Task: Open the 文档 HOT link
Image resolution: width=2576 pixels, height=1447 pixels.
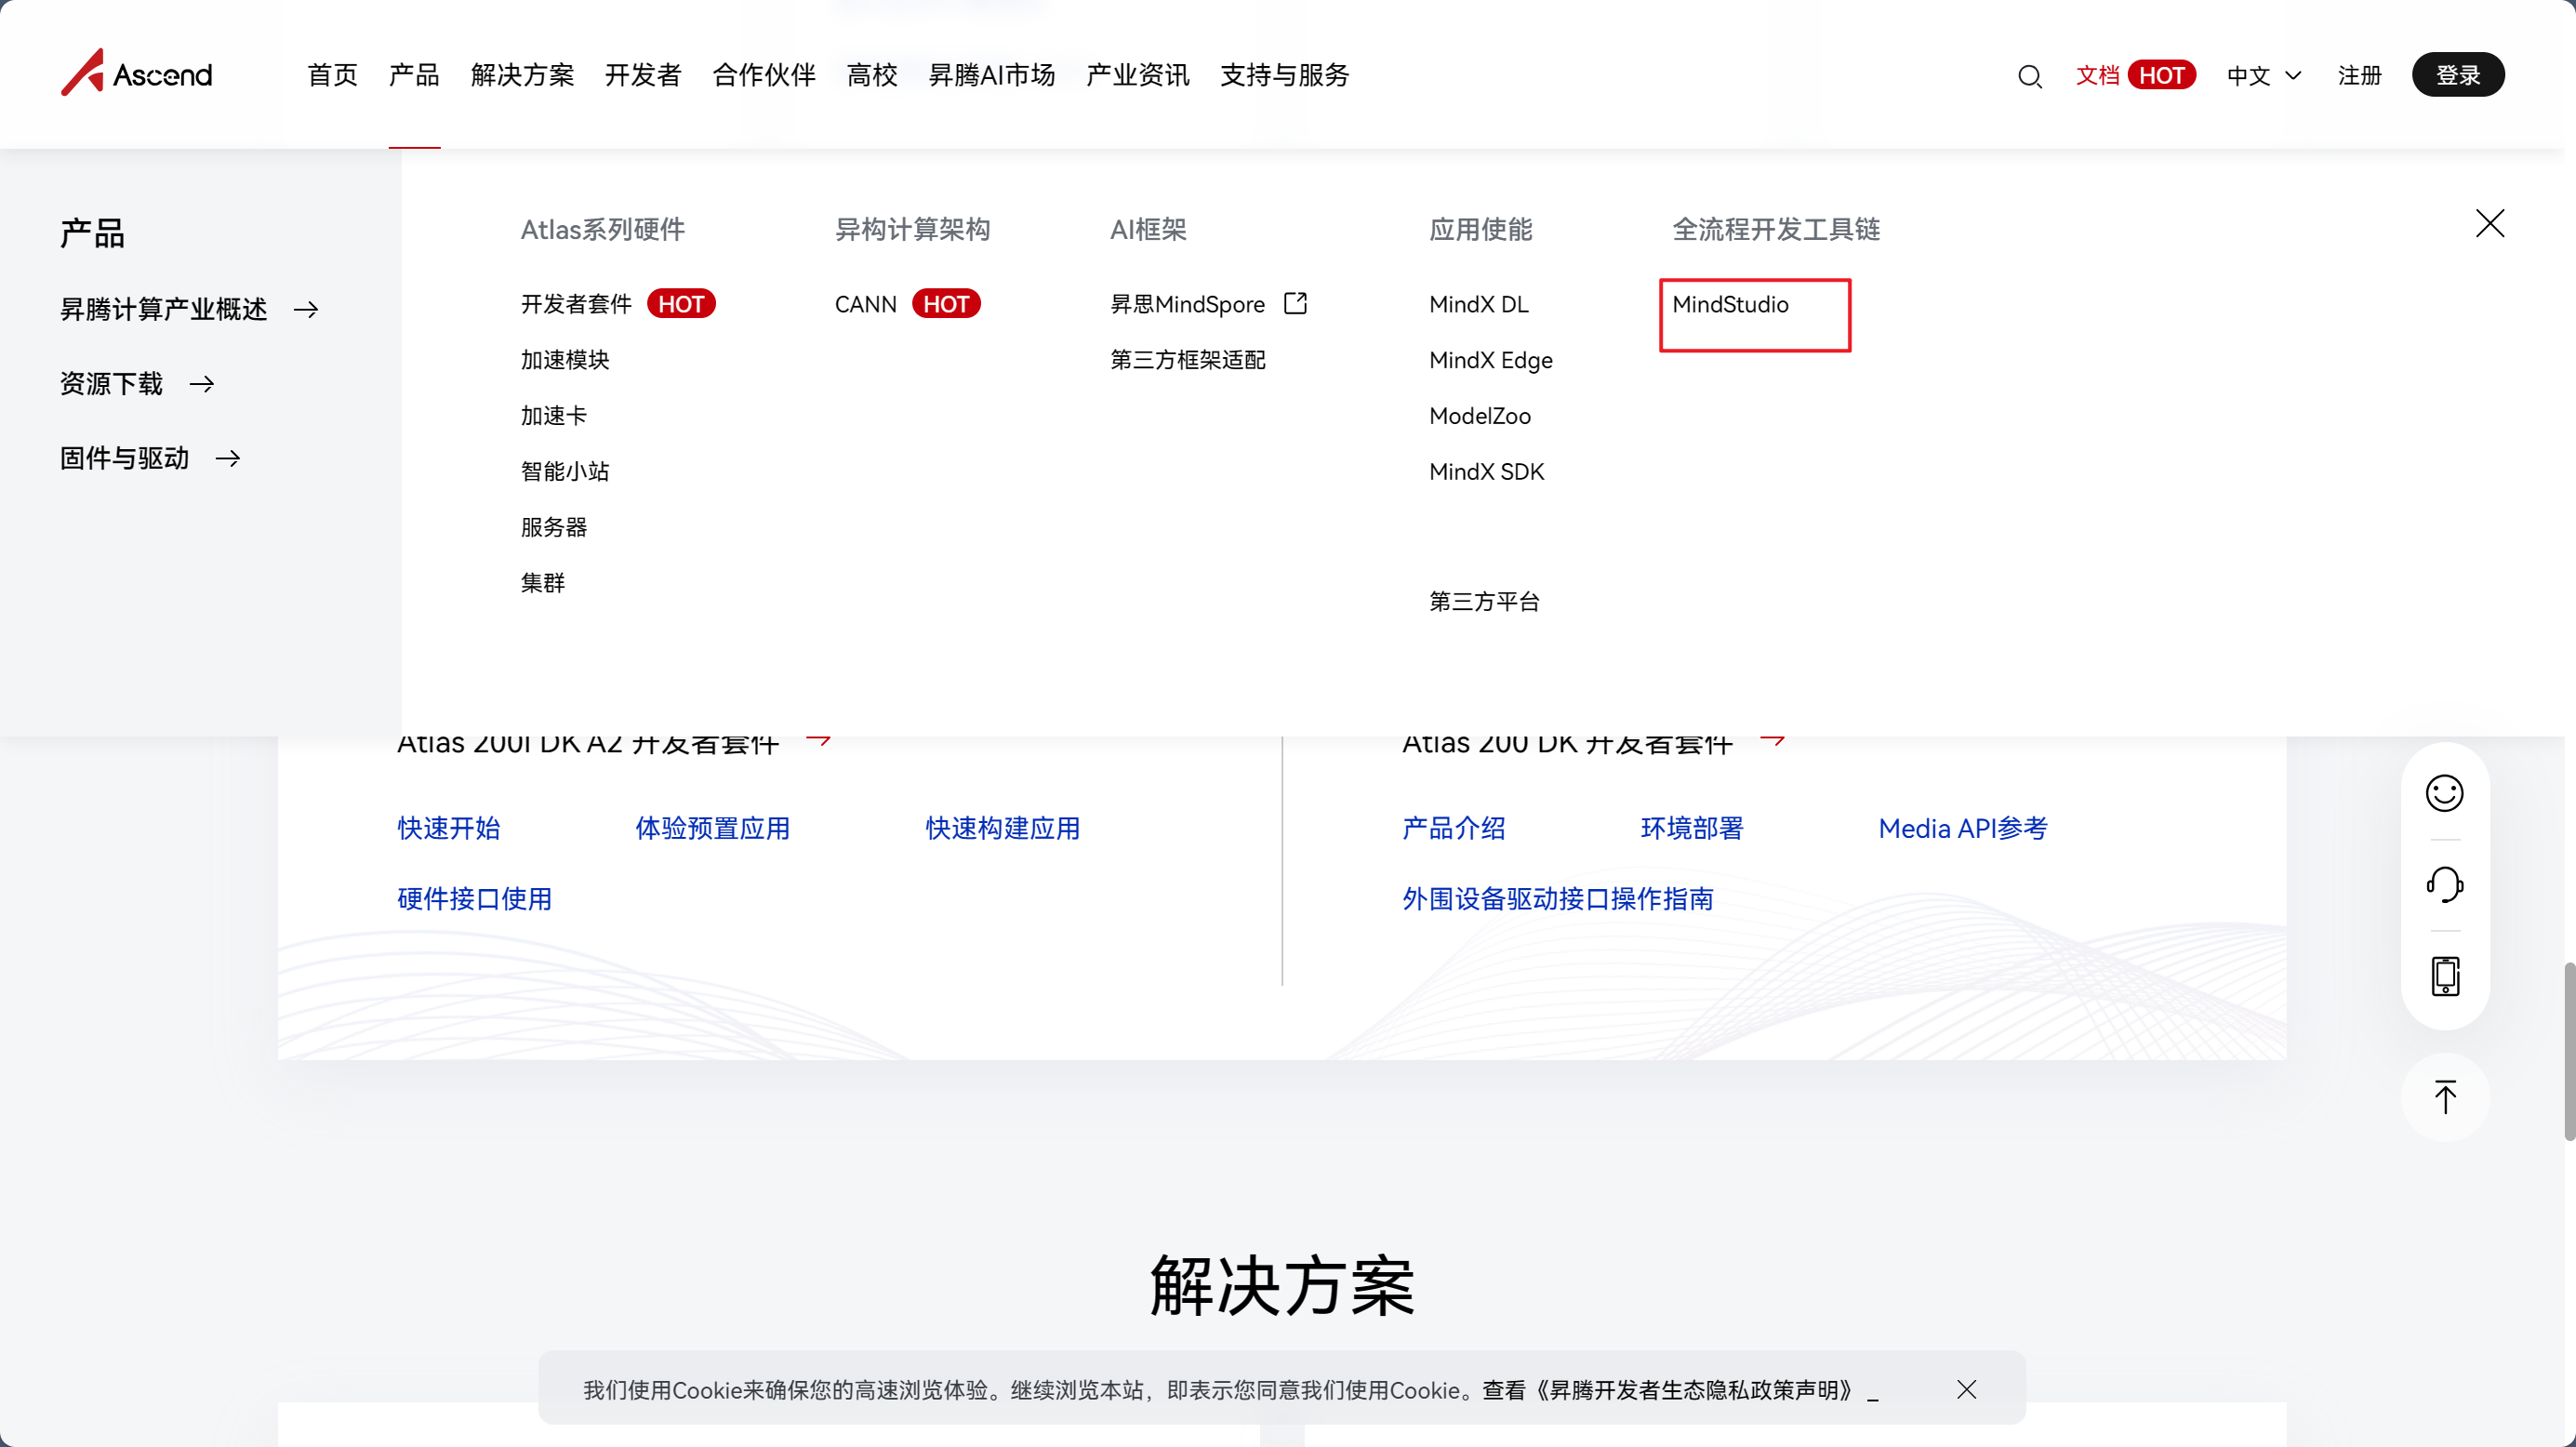Action: 2135,75
